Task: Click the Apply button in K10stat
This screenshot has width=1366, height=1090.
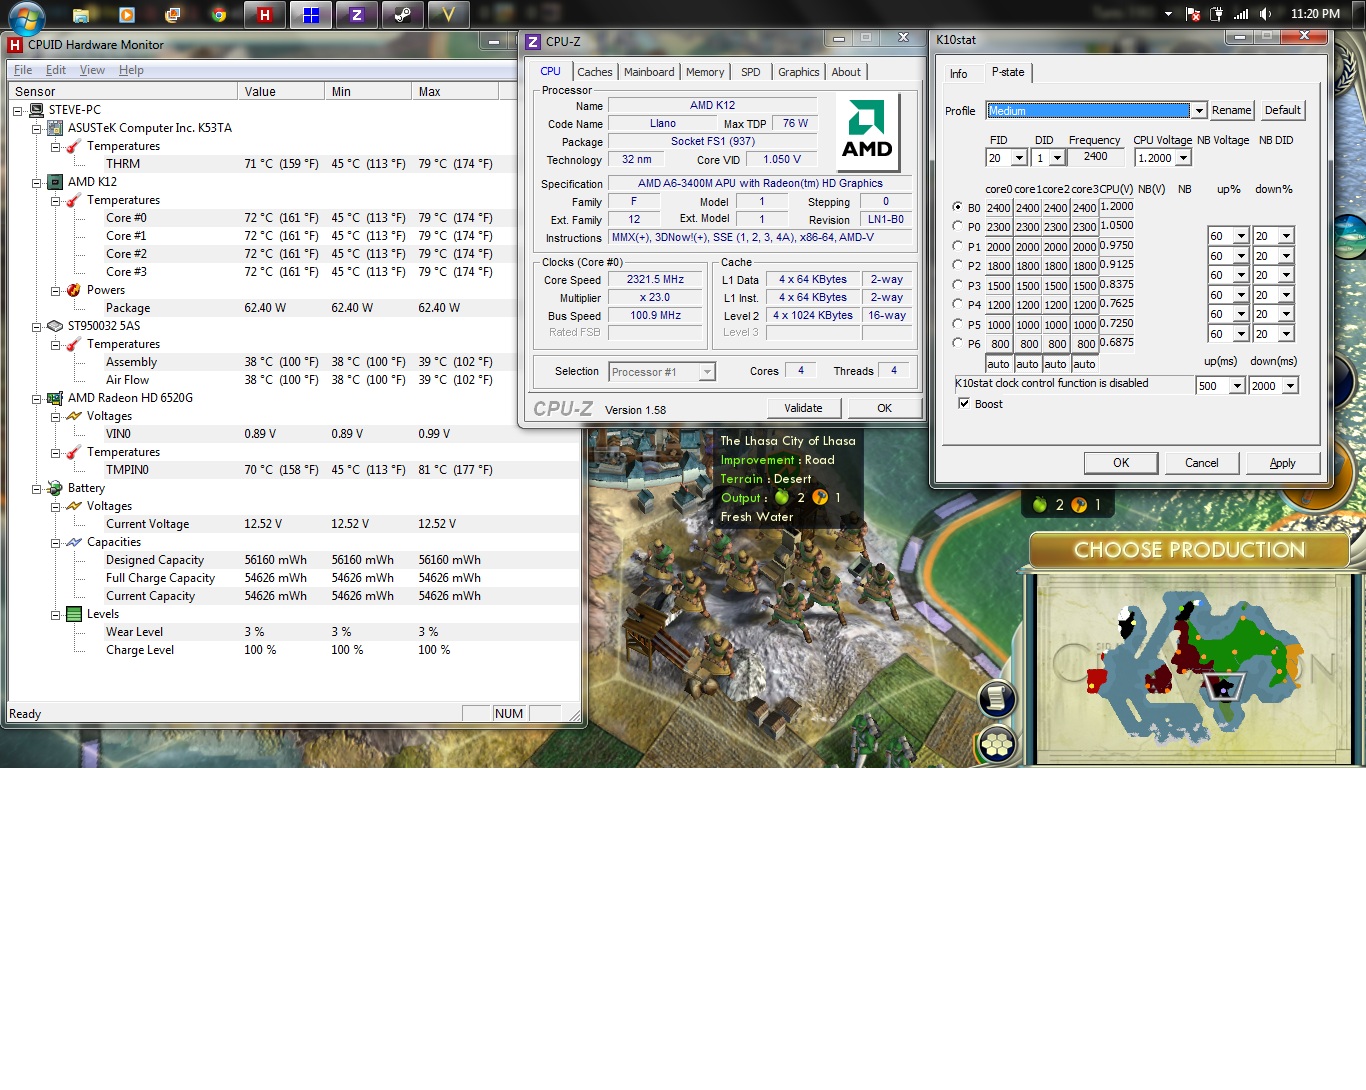Action: coord(1282,463)
